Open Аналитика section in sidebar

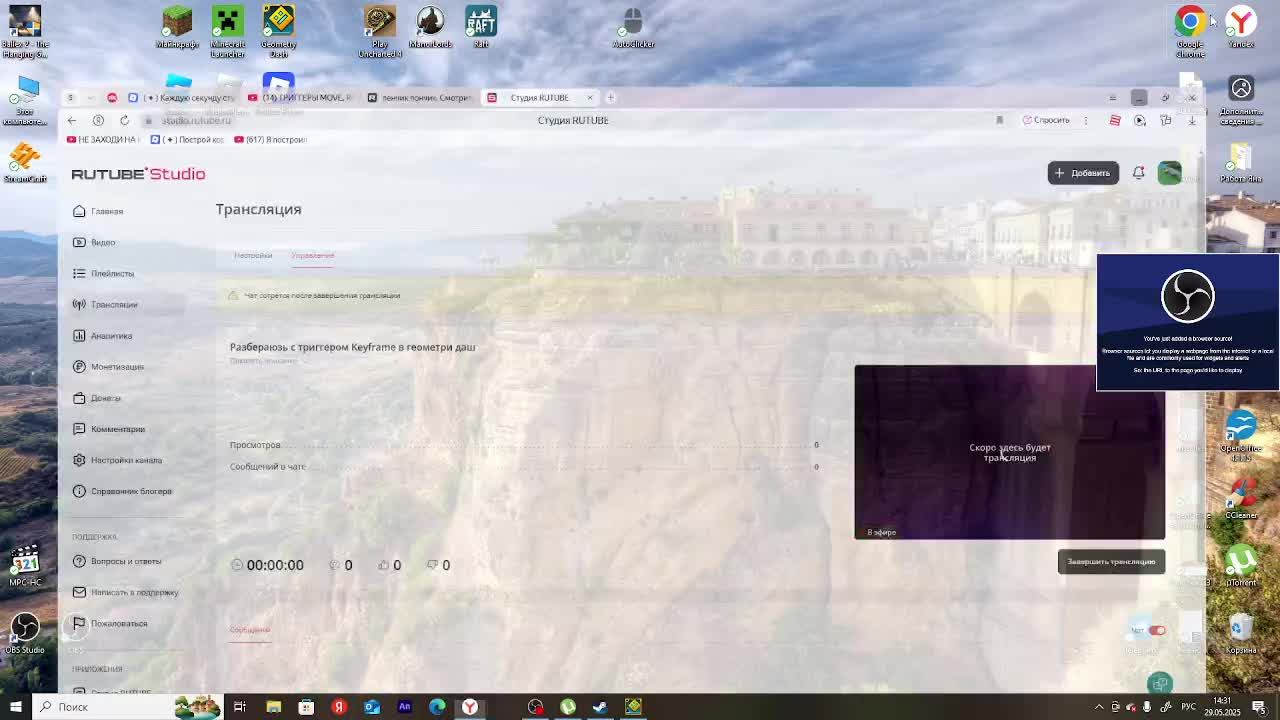102,335
